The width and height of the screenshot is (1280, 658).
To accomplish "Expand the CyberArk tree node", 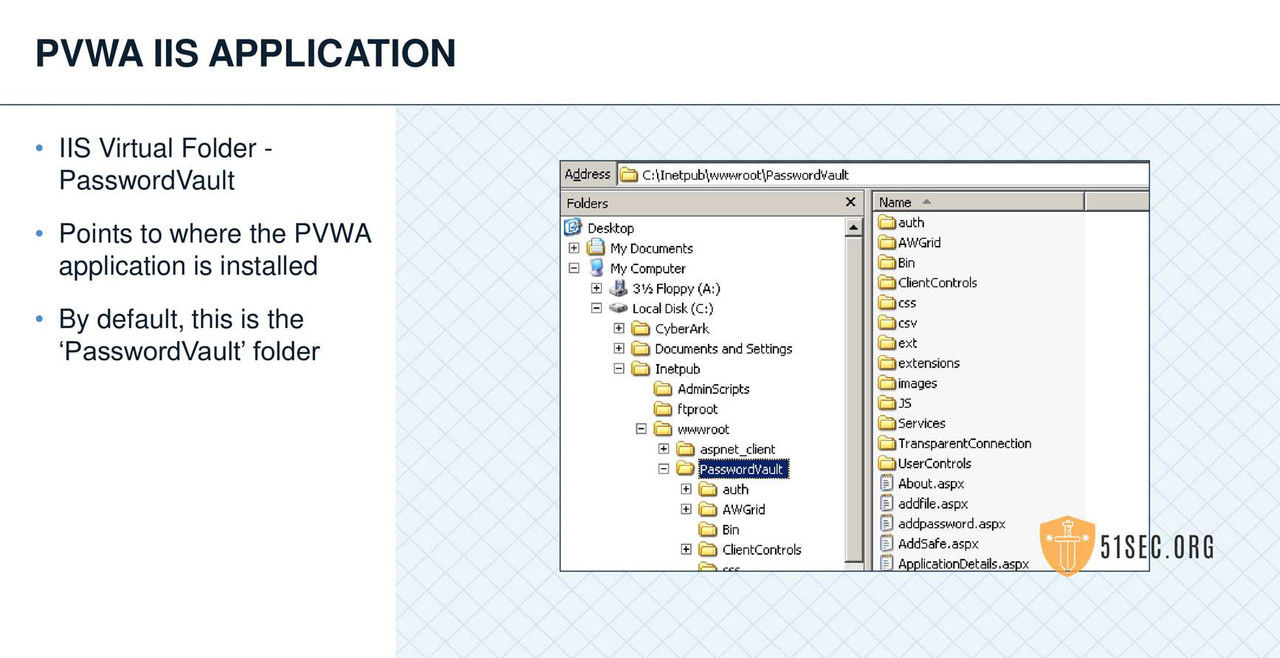I will [x=619, y=328].
